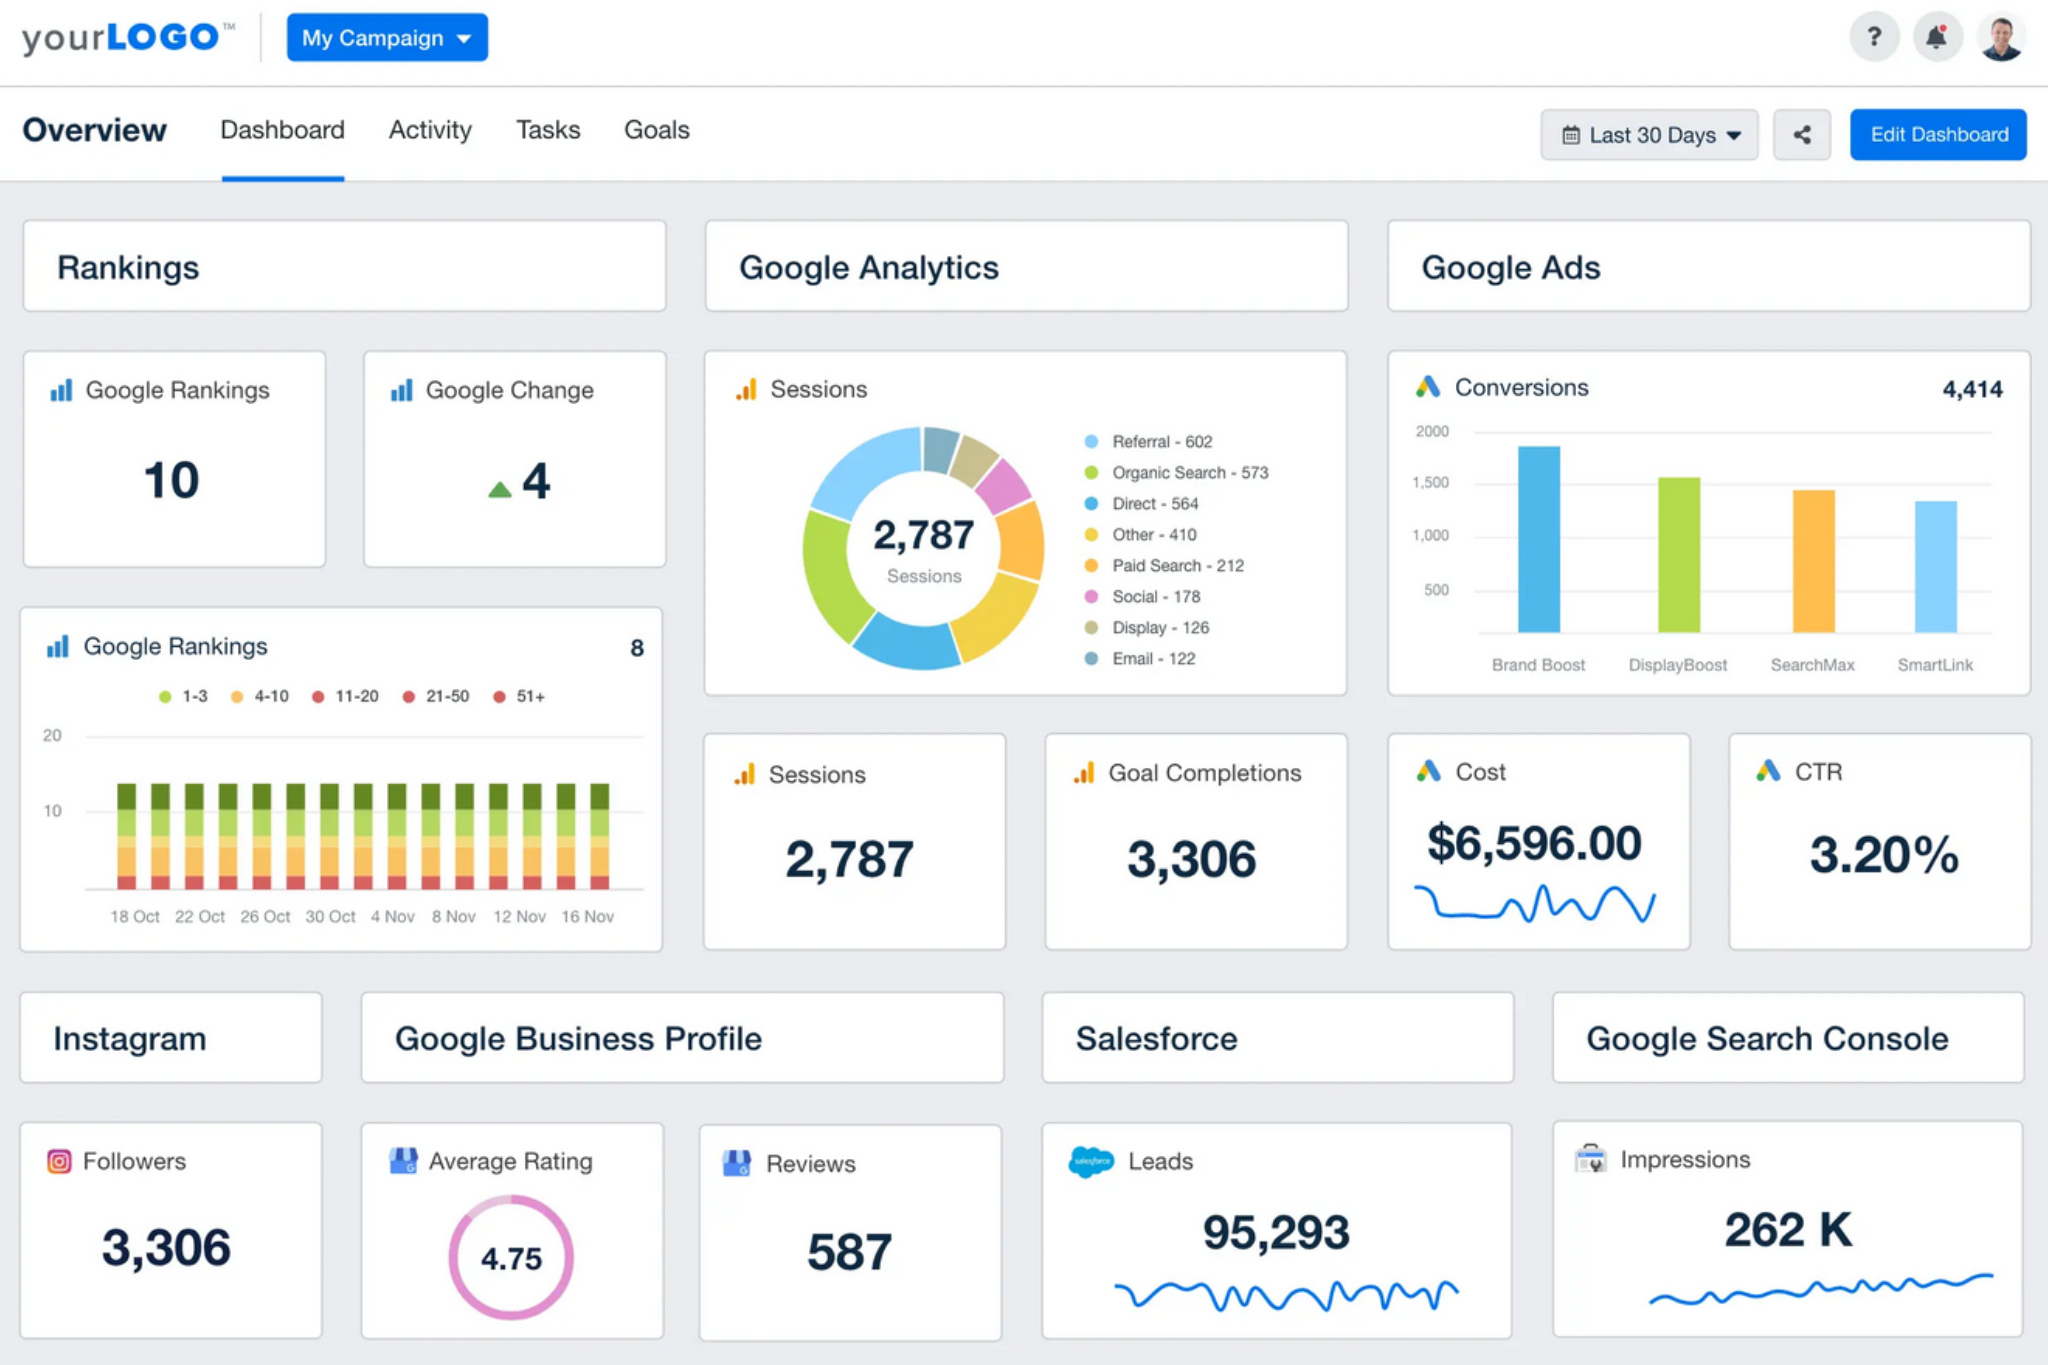Open the My Campaign dropdown
Screen dimensions: 2048x1365
pos(387,38)
